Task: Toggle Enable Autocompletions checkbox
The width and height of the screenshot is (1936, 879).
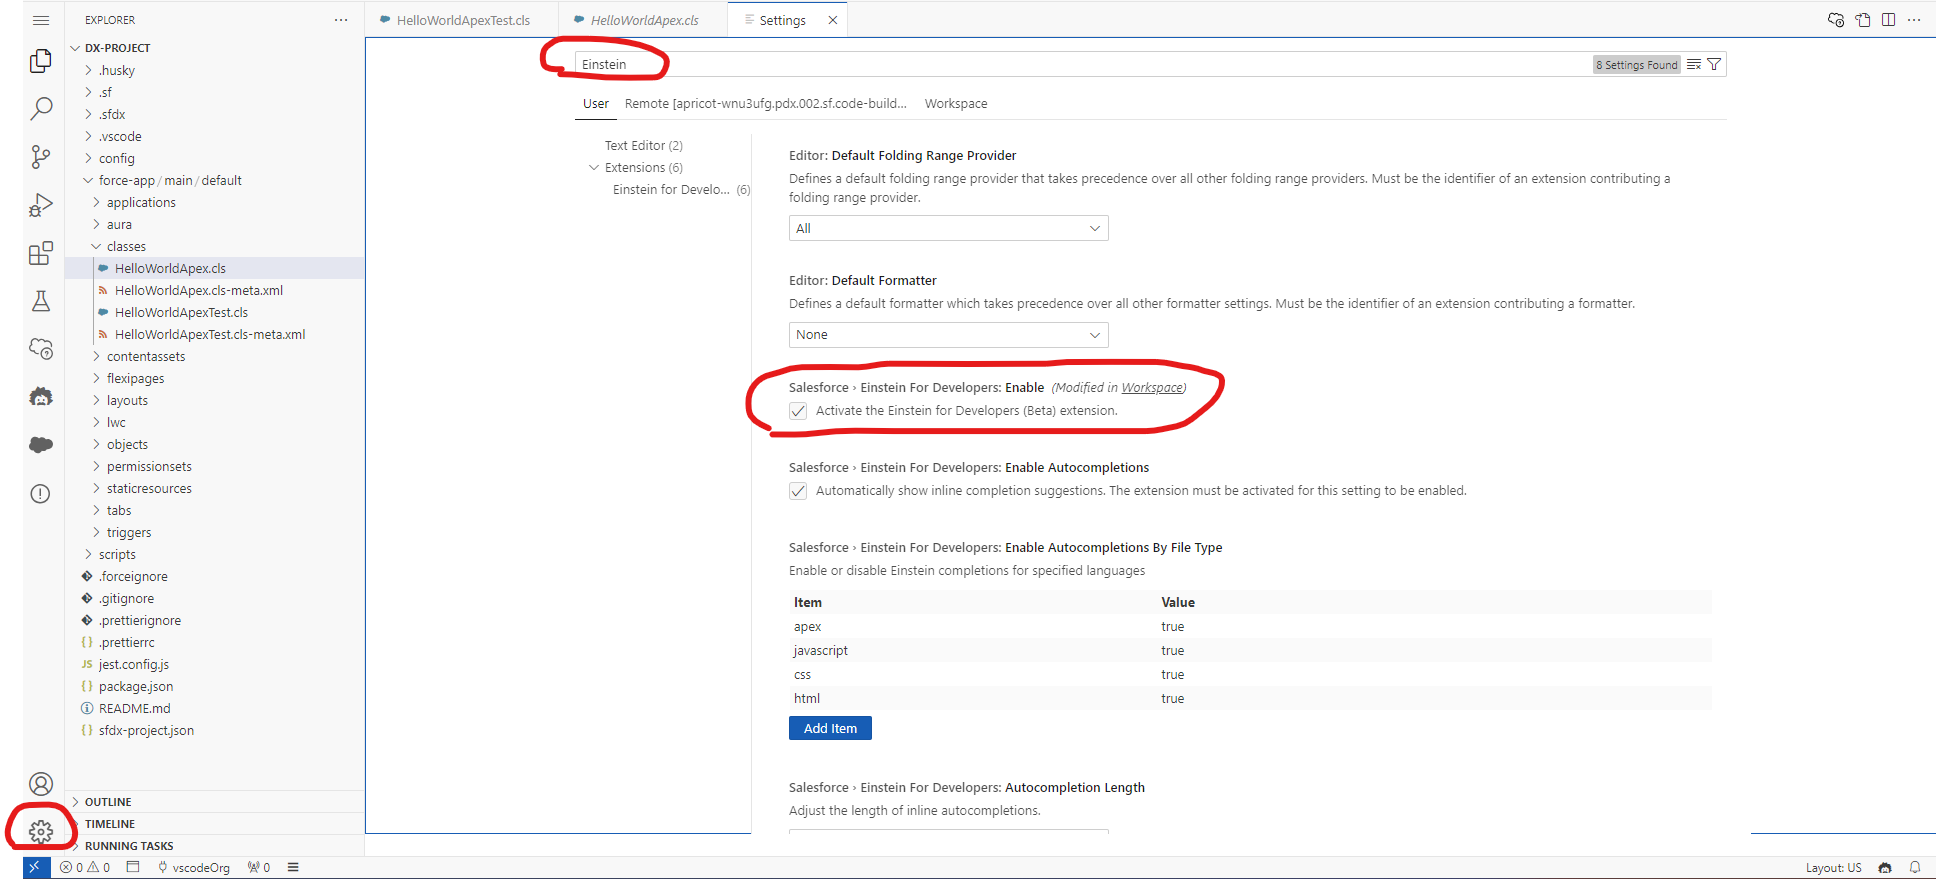Action: 798,491
